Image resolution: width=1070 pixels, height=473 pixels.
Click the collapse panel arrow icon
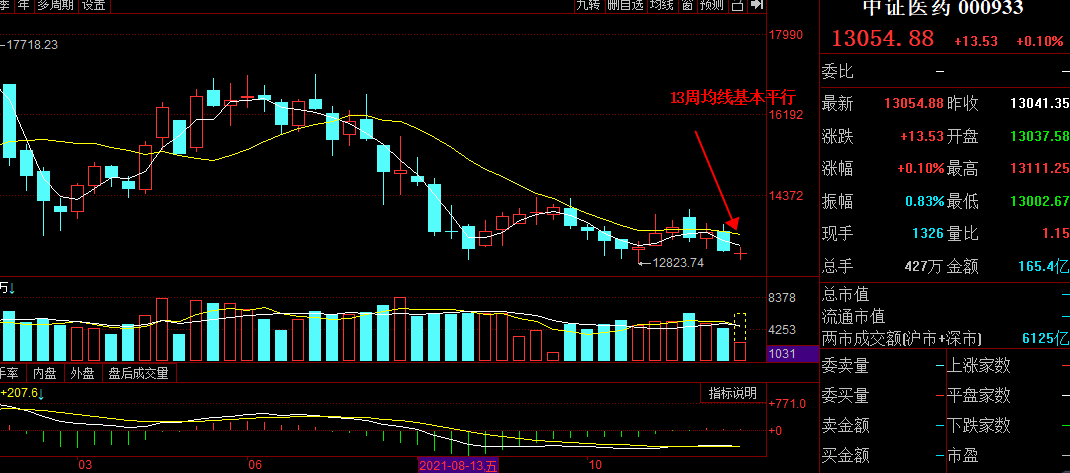756,5
